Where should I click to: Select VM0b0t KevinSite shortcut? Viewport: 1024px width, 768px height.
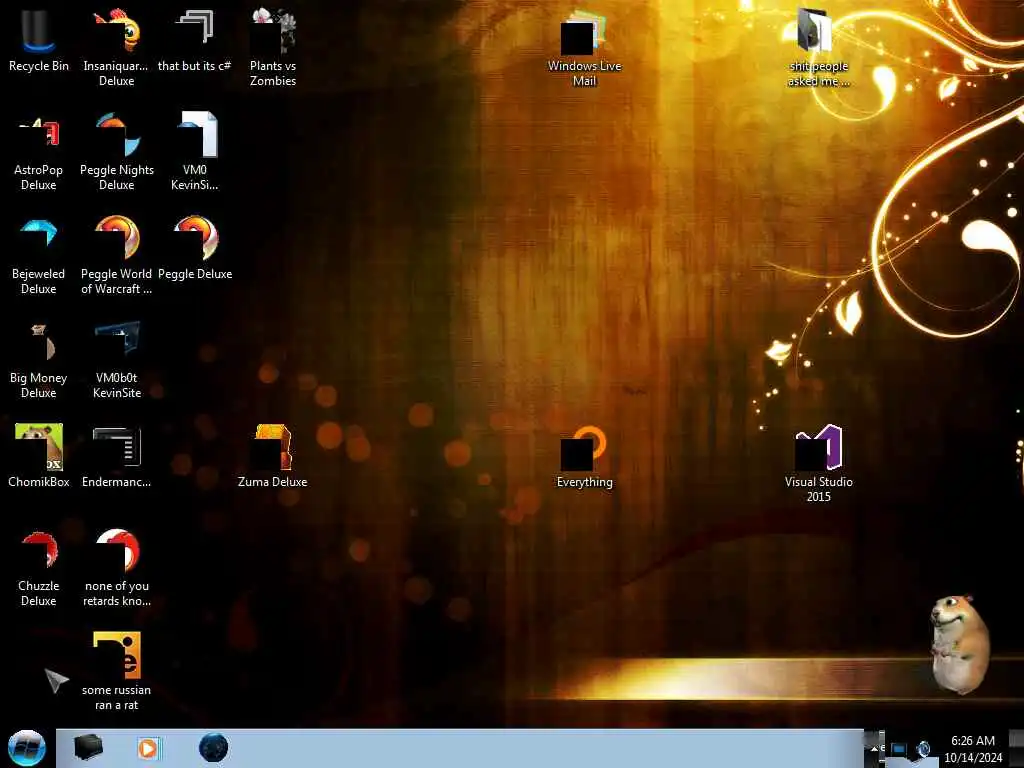pos(116,360)
